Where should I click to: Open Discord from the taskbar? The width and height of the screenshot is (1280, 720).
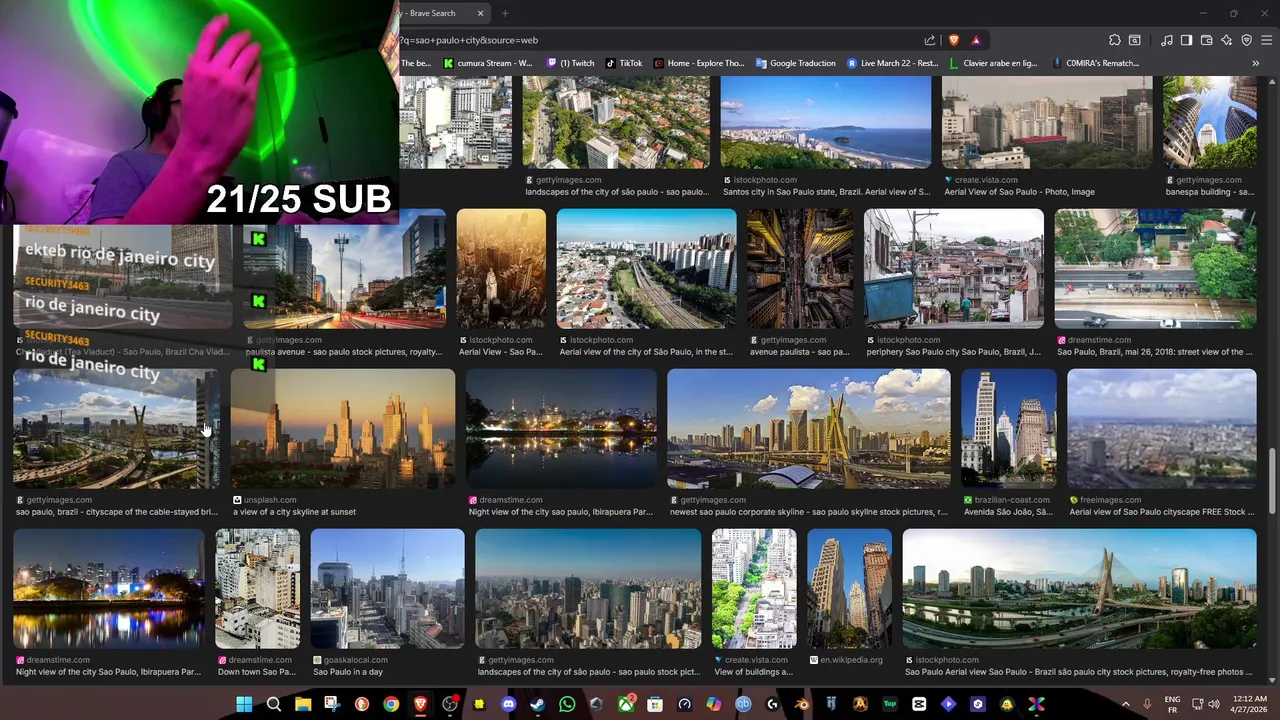coord(508,704)
